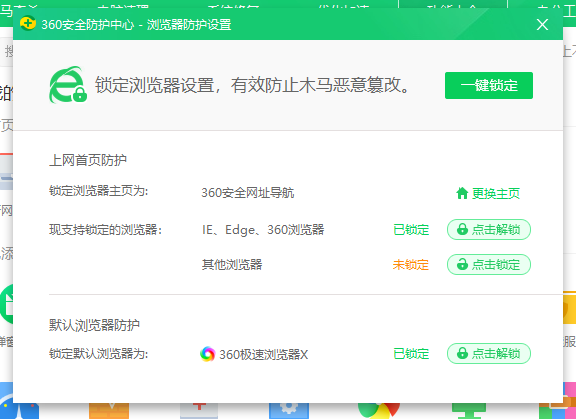Viewport: 576px width, 419px height.
Task: Click the 默认浏览器防护 section heading
Action: coord(94,325)
